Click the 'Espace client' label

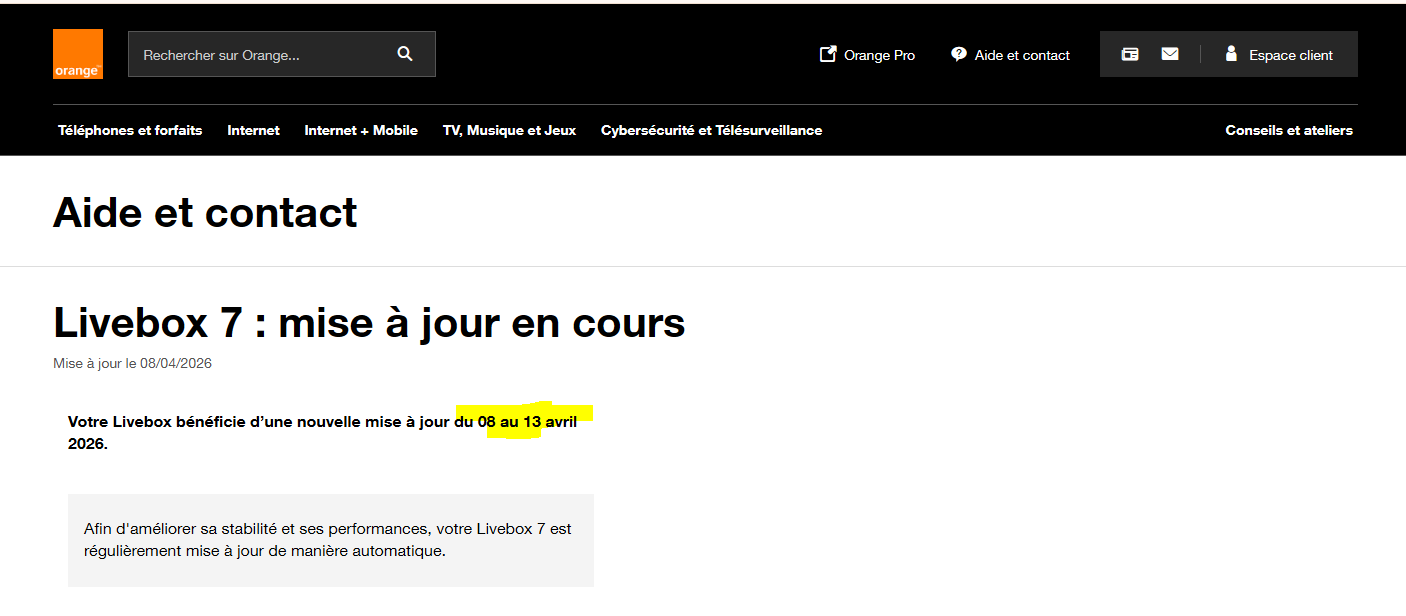[1290, 55]
